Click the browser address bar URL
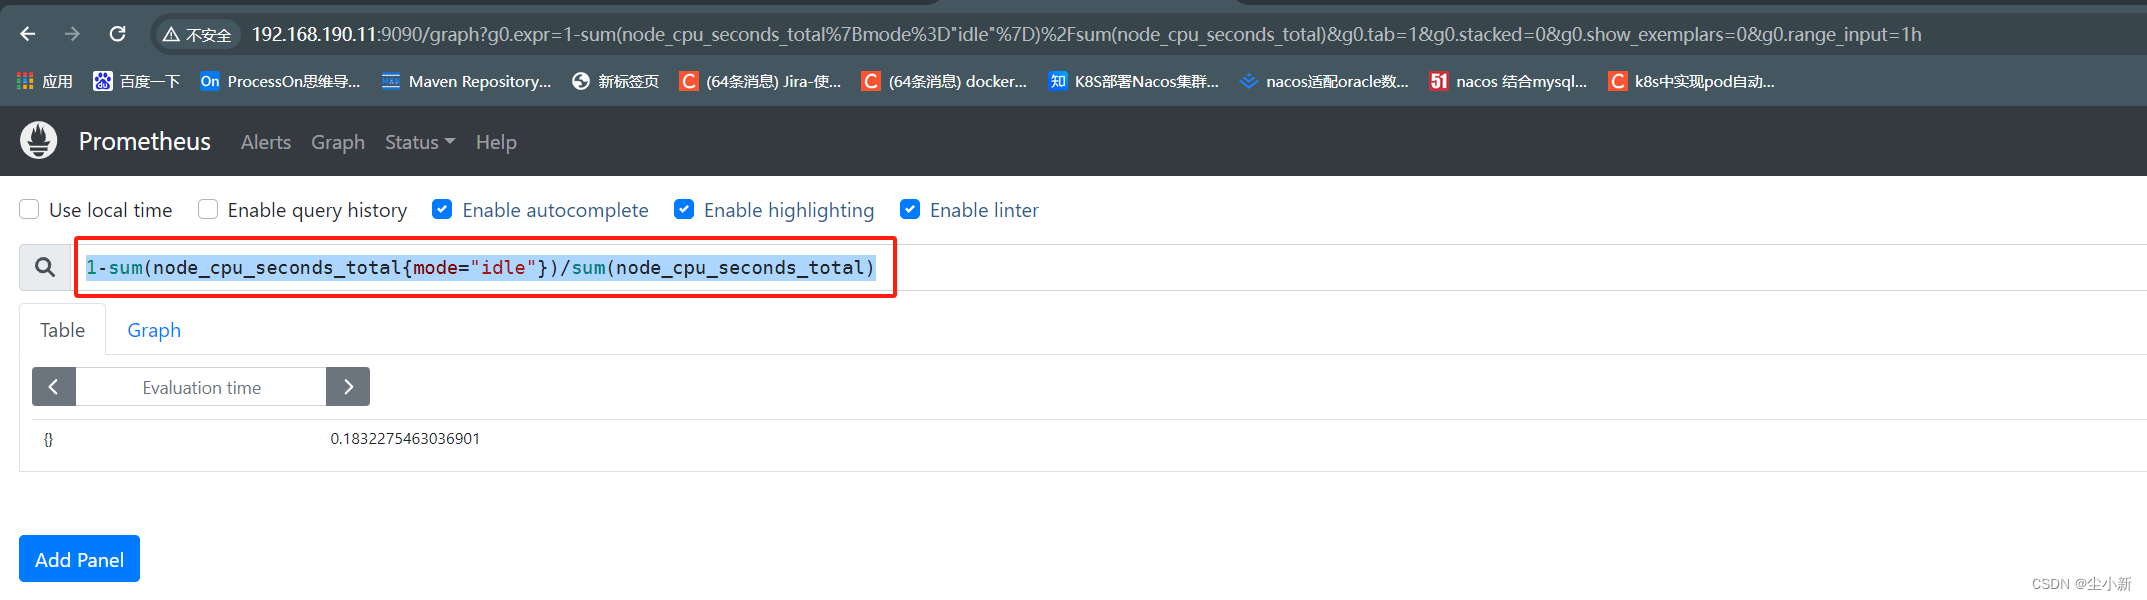This screenshot has width=2147, height=600. click(1086, 34)
